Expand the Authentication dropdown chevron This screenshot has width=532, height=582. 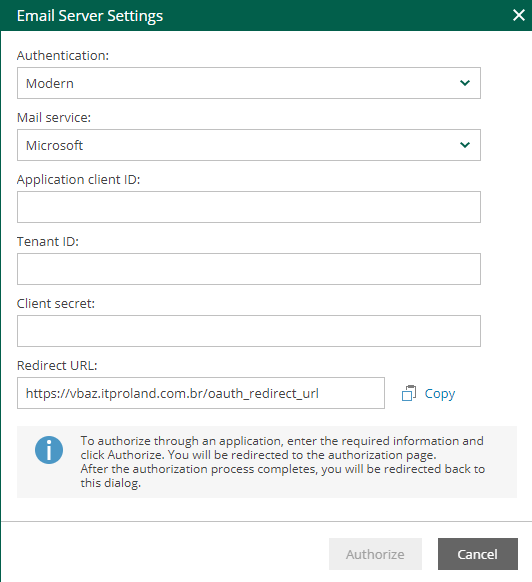point(465,83)
